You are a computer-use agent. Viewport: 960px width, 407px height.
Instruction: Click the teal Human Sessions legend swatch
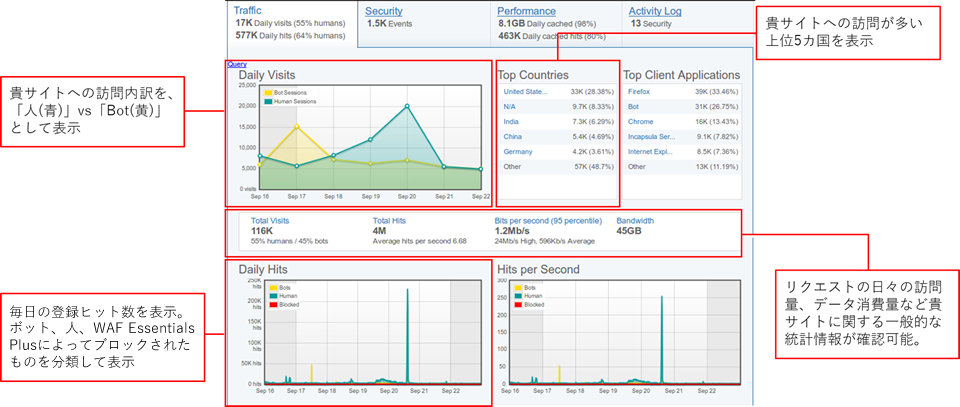(x=268, y=99)
